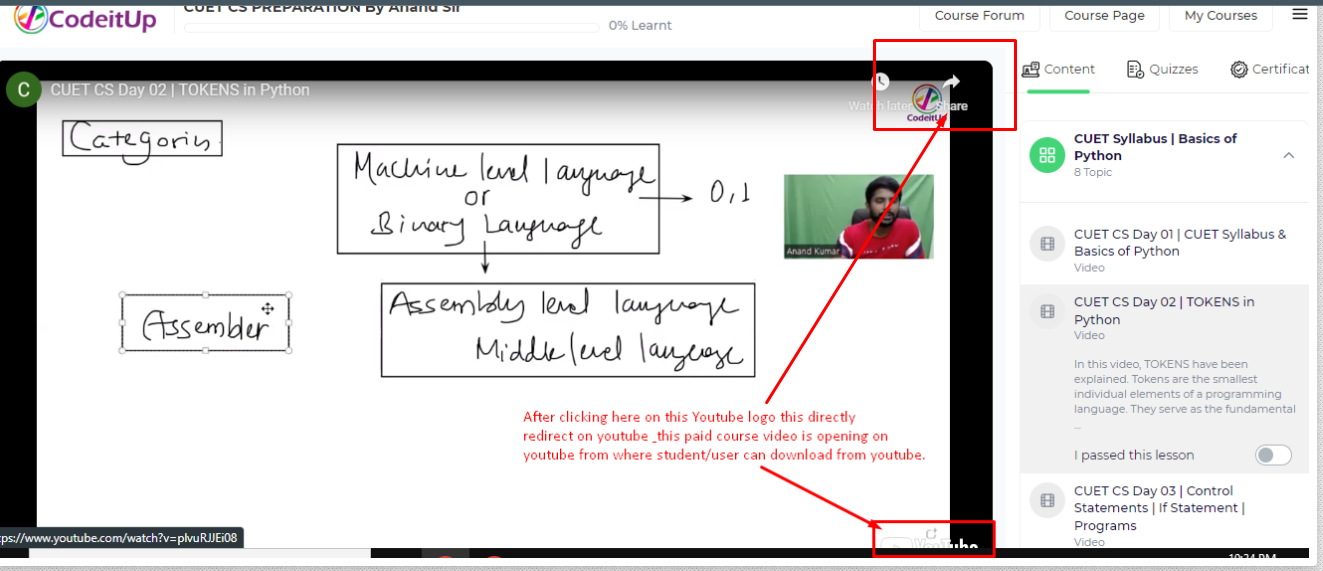Click the film icon beside Day 01 lesson
The height and width of the screenshot is (571, 1323).
pyautogui.click(x=1047, y=243)
